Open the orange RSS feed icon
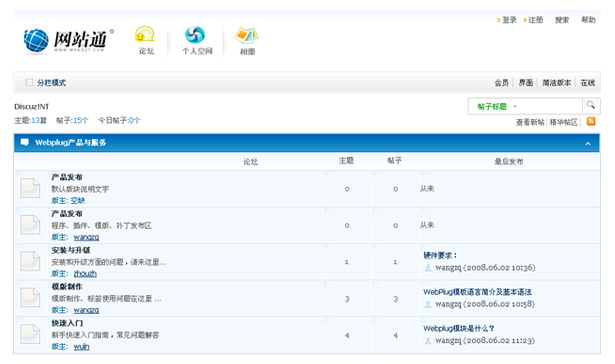The width and height of the screenshot is (615, 364). [x=591, y=122]
